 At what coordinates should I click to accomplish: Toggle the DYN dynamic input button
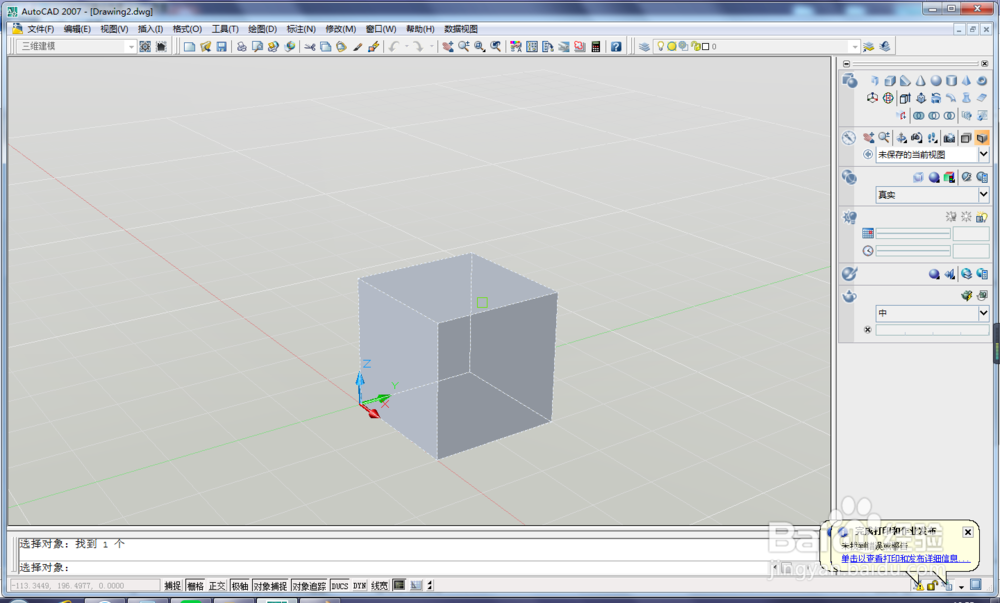(360, 585)
